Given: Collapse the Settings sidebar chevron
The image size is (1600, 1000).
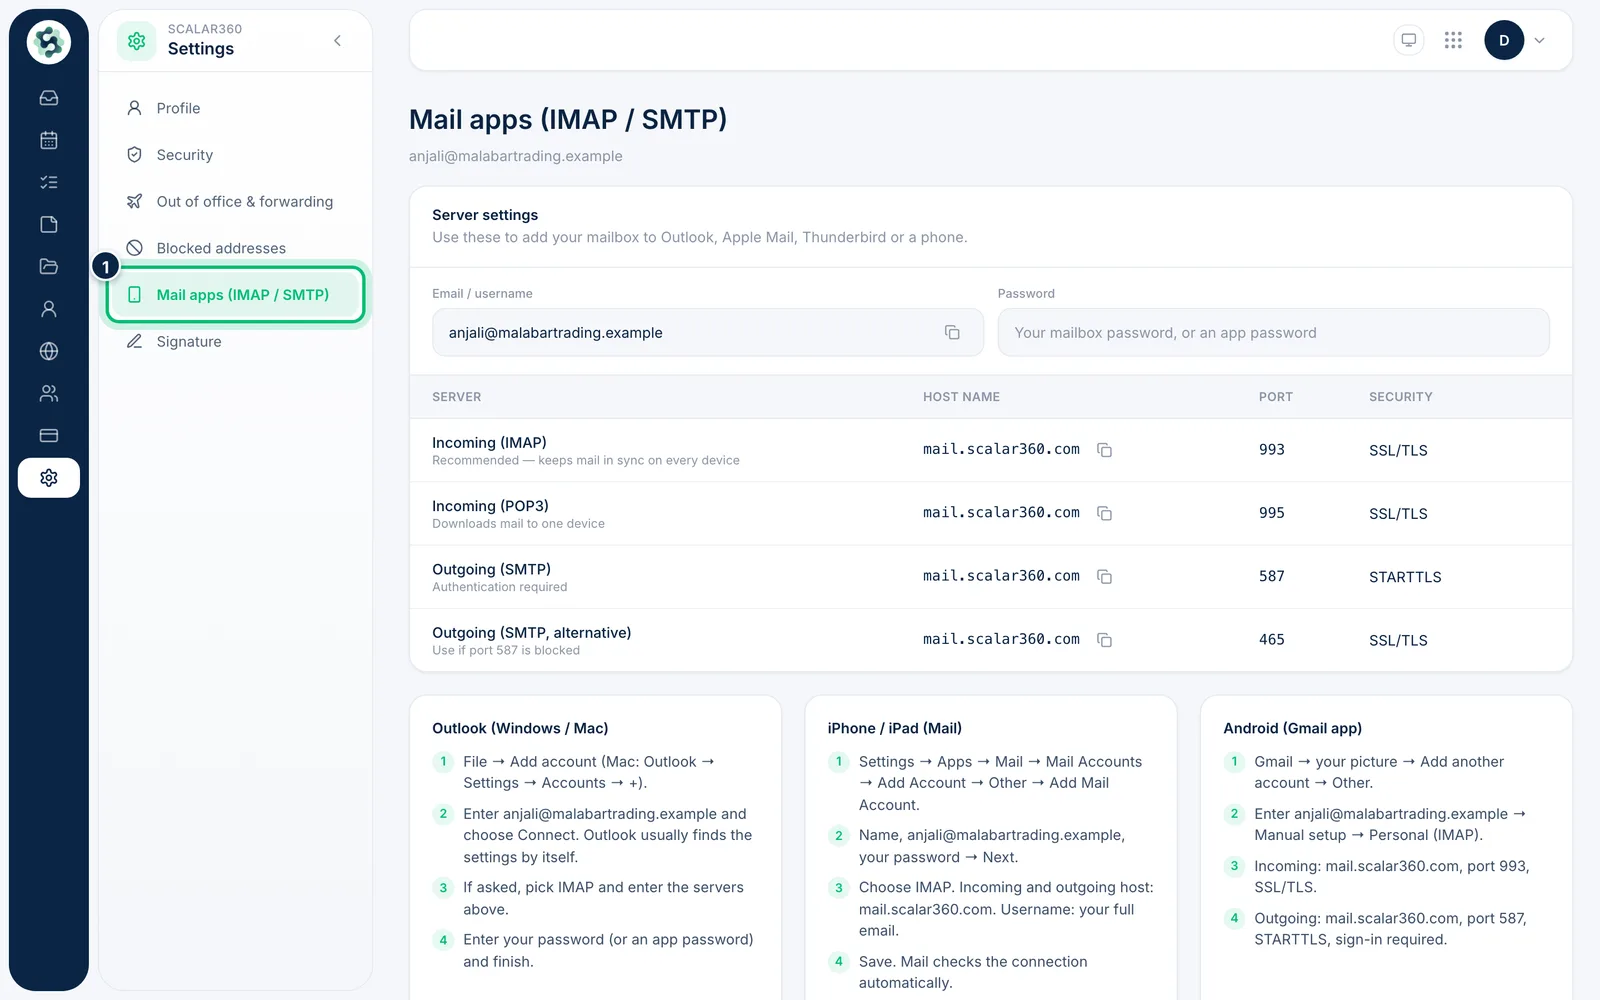Looking at the screenshot, I should pos(338,40).
